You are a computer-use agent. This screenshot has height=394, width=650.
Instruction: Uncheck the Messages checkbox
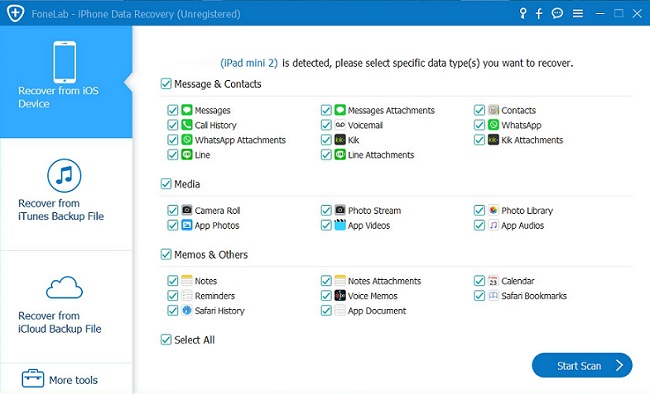tap(173, 110)
